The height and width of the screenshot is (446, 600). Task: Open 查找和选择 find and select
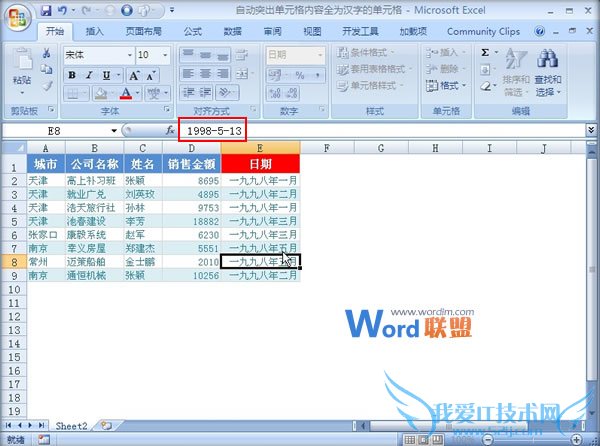548,73
